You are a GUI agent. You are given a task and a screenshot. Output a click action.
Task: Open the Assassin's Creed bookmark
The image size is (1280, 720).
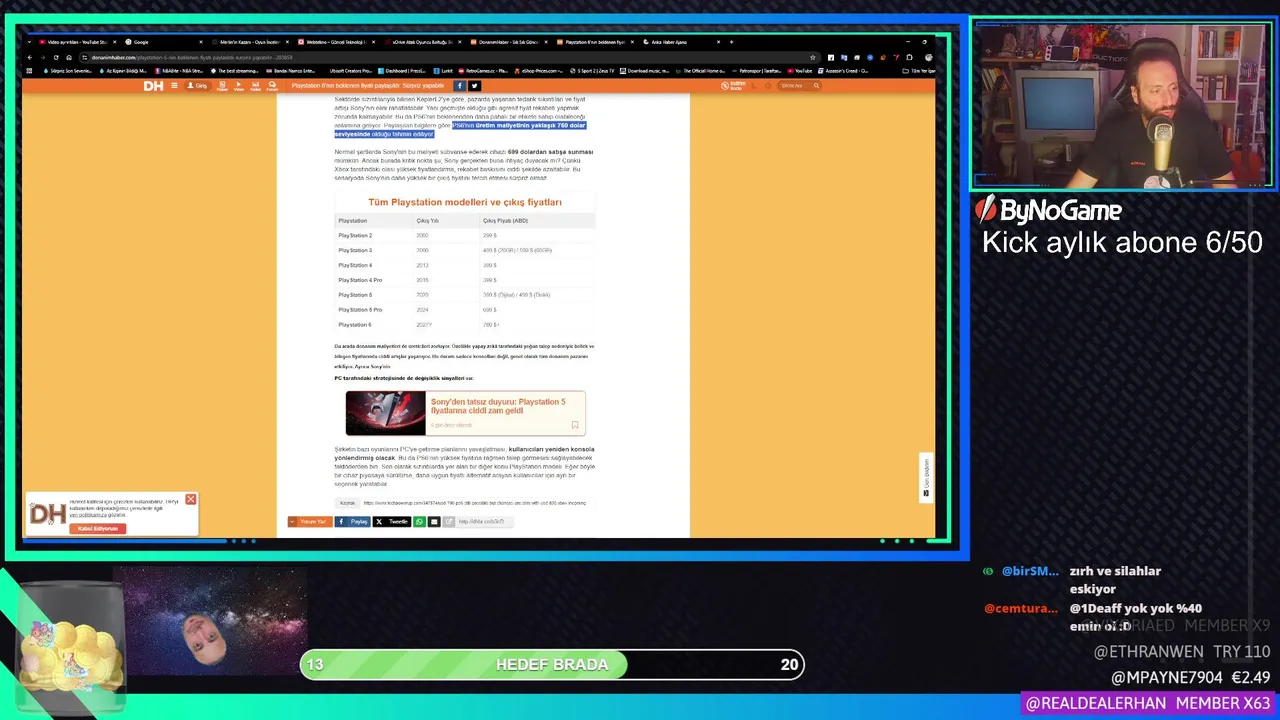click(x=843, y=71)
